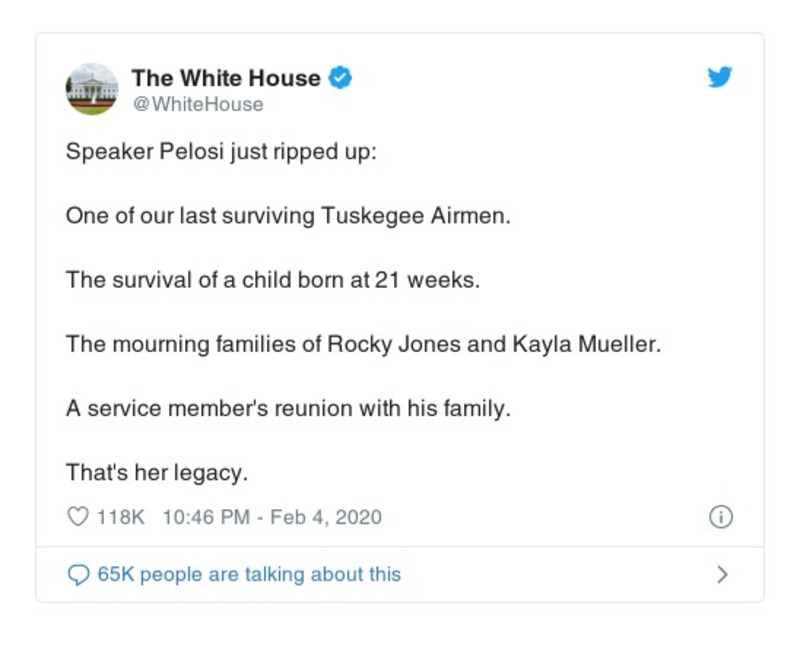The width and height of the screenshot is (800, 654).
Task: Click '65K people are talking about this'
Action: [x=246, y=573]
